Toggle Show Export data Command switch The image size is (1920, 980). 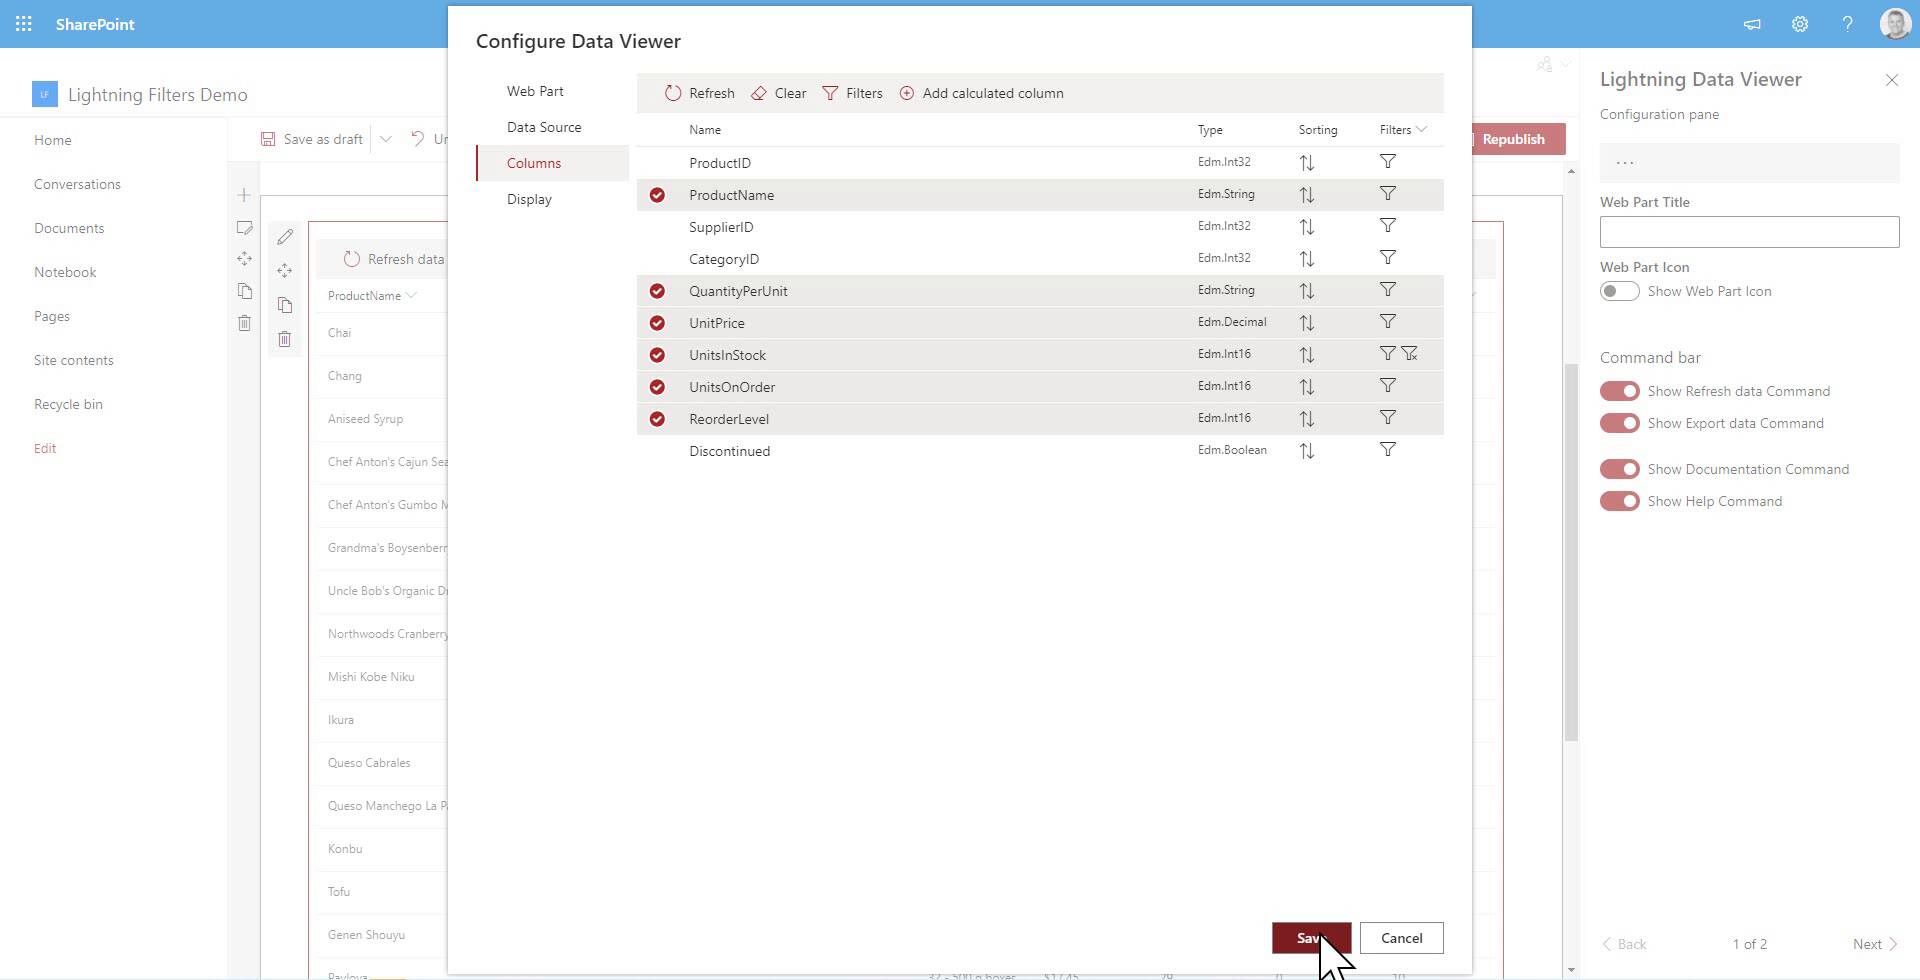[1619, 423]
